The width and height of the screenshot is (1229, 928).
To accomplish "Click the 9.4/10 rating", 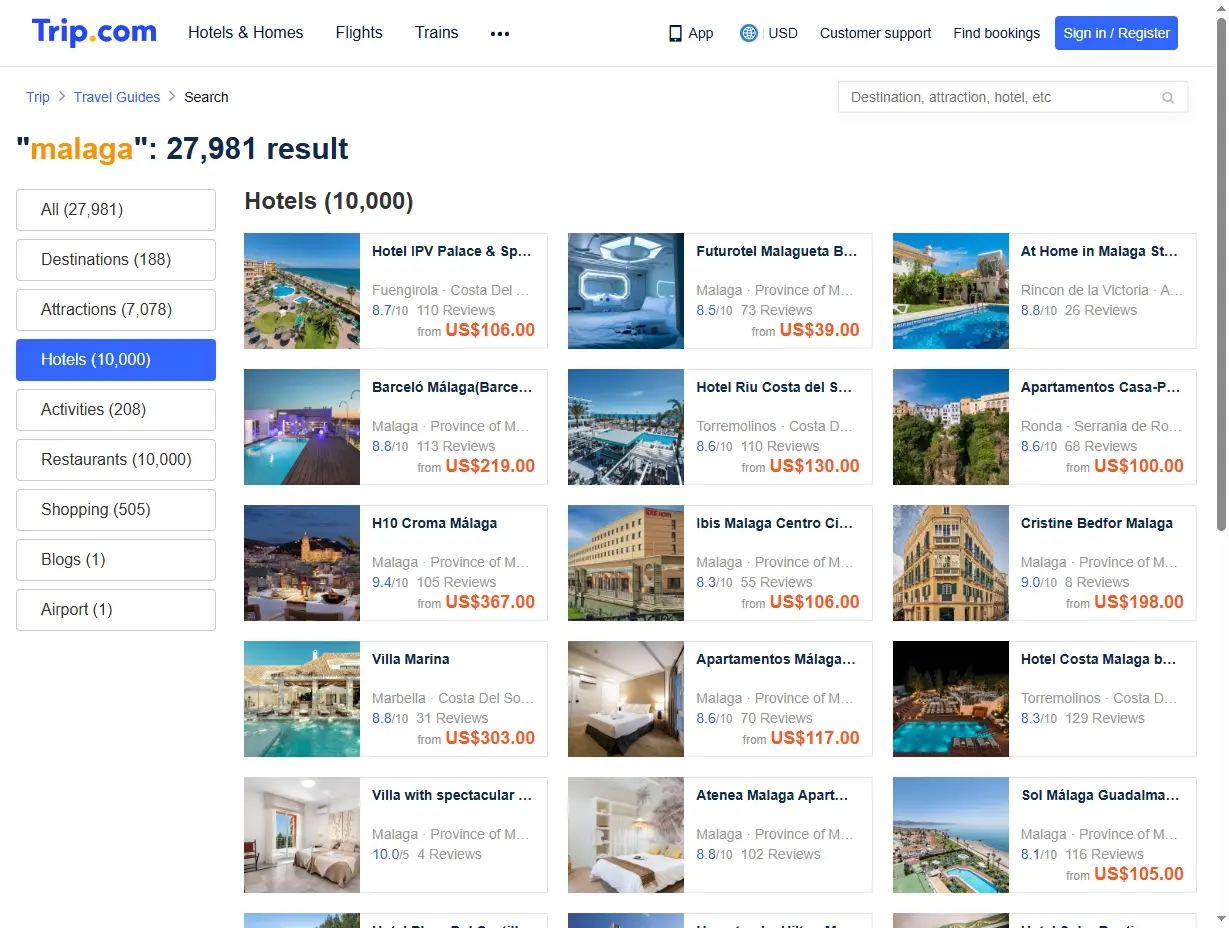I will pos(390,582).
